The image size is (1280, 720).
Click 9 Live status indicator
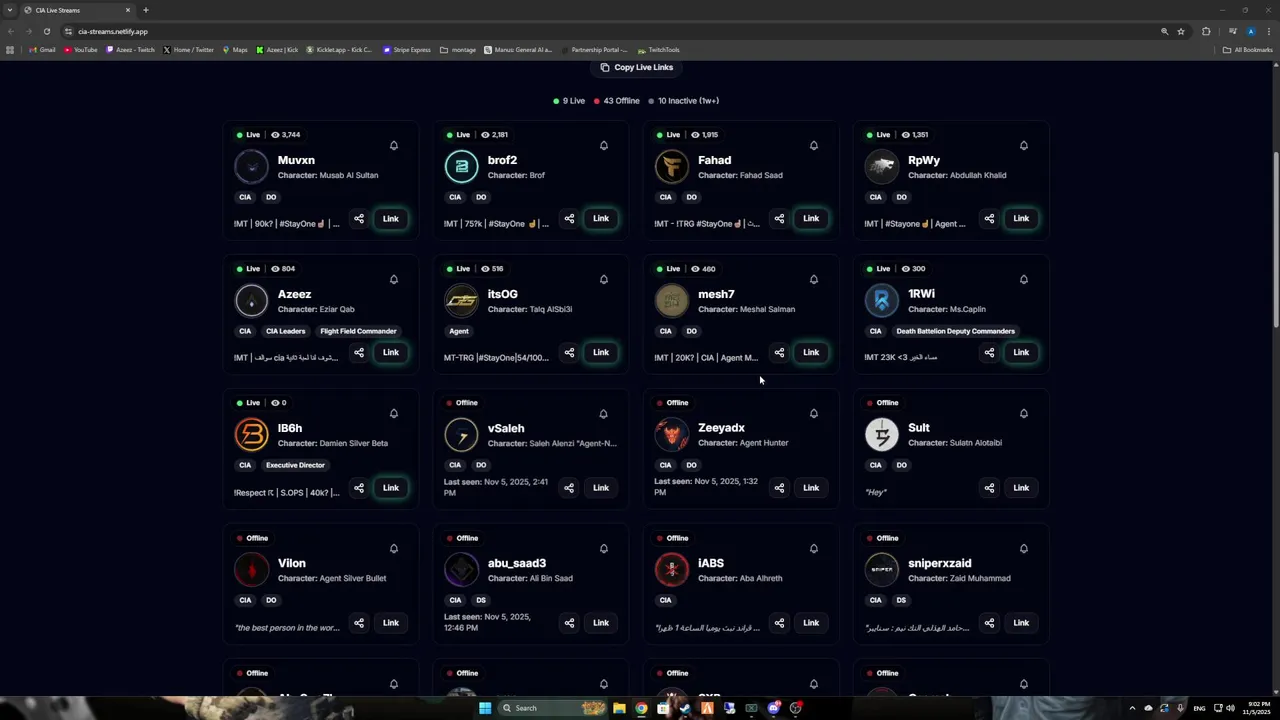(x=570, y=101)
